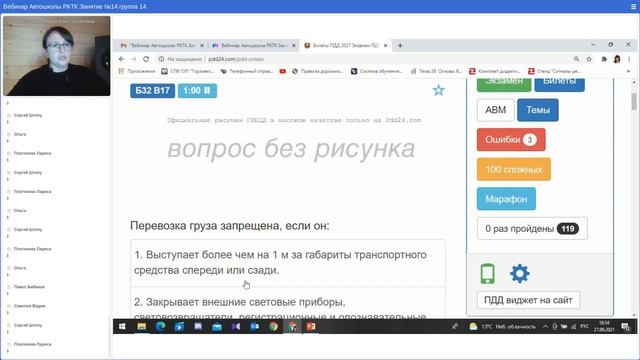This screenshot has width=640, height=360.
Task: Open the Mail app on the taskbar
Action: [217, 327]
